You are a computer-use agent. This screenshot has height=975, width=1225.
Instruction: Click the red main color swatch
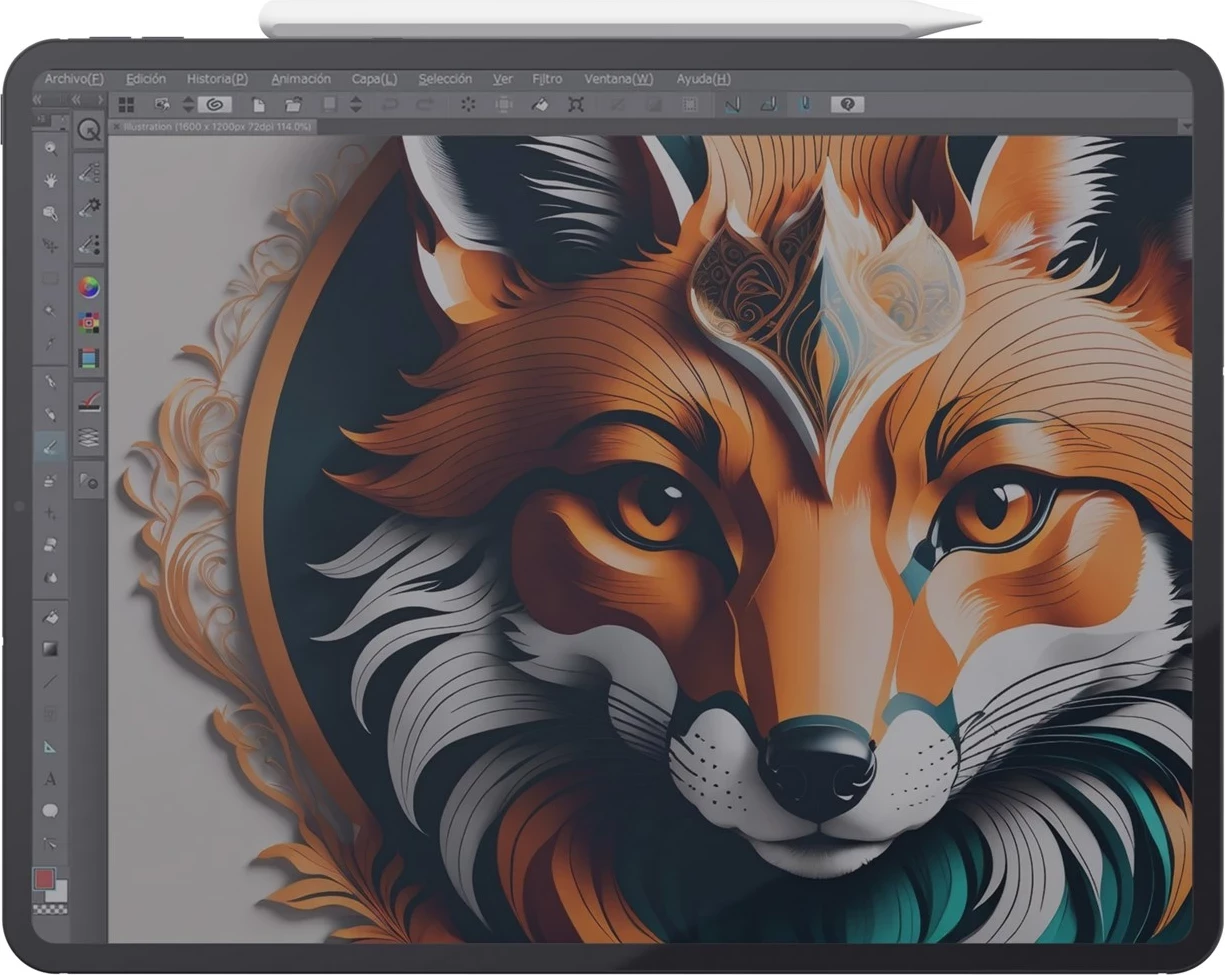tap(44, 879)
